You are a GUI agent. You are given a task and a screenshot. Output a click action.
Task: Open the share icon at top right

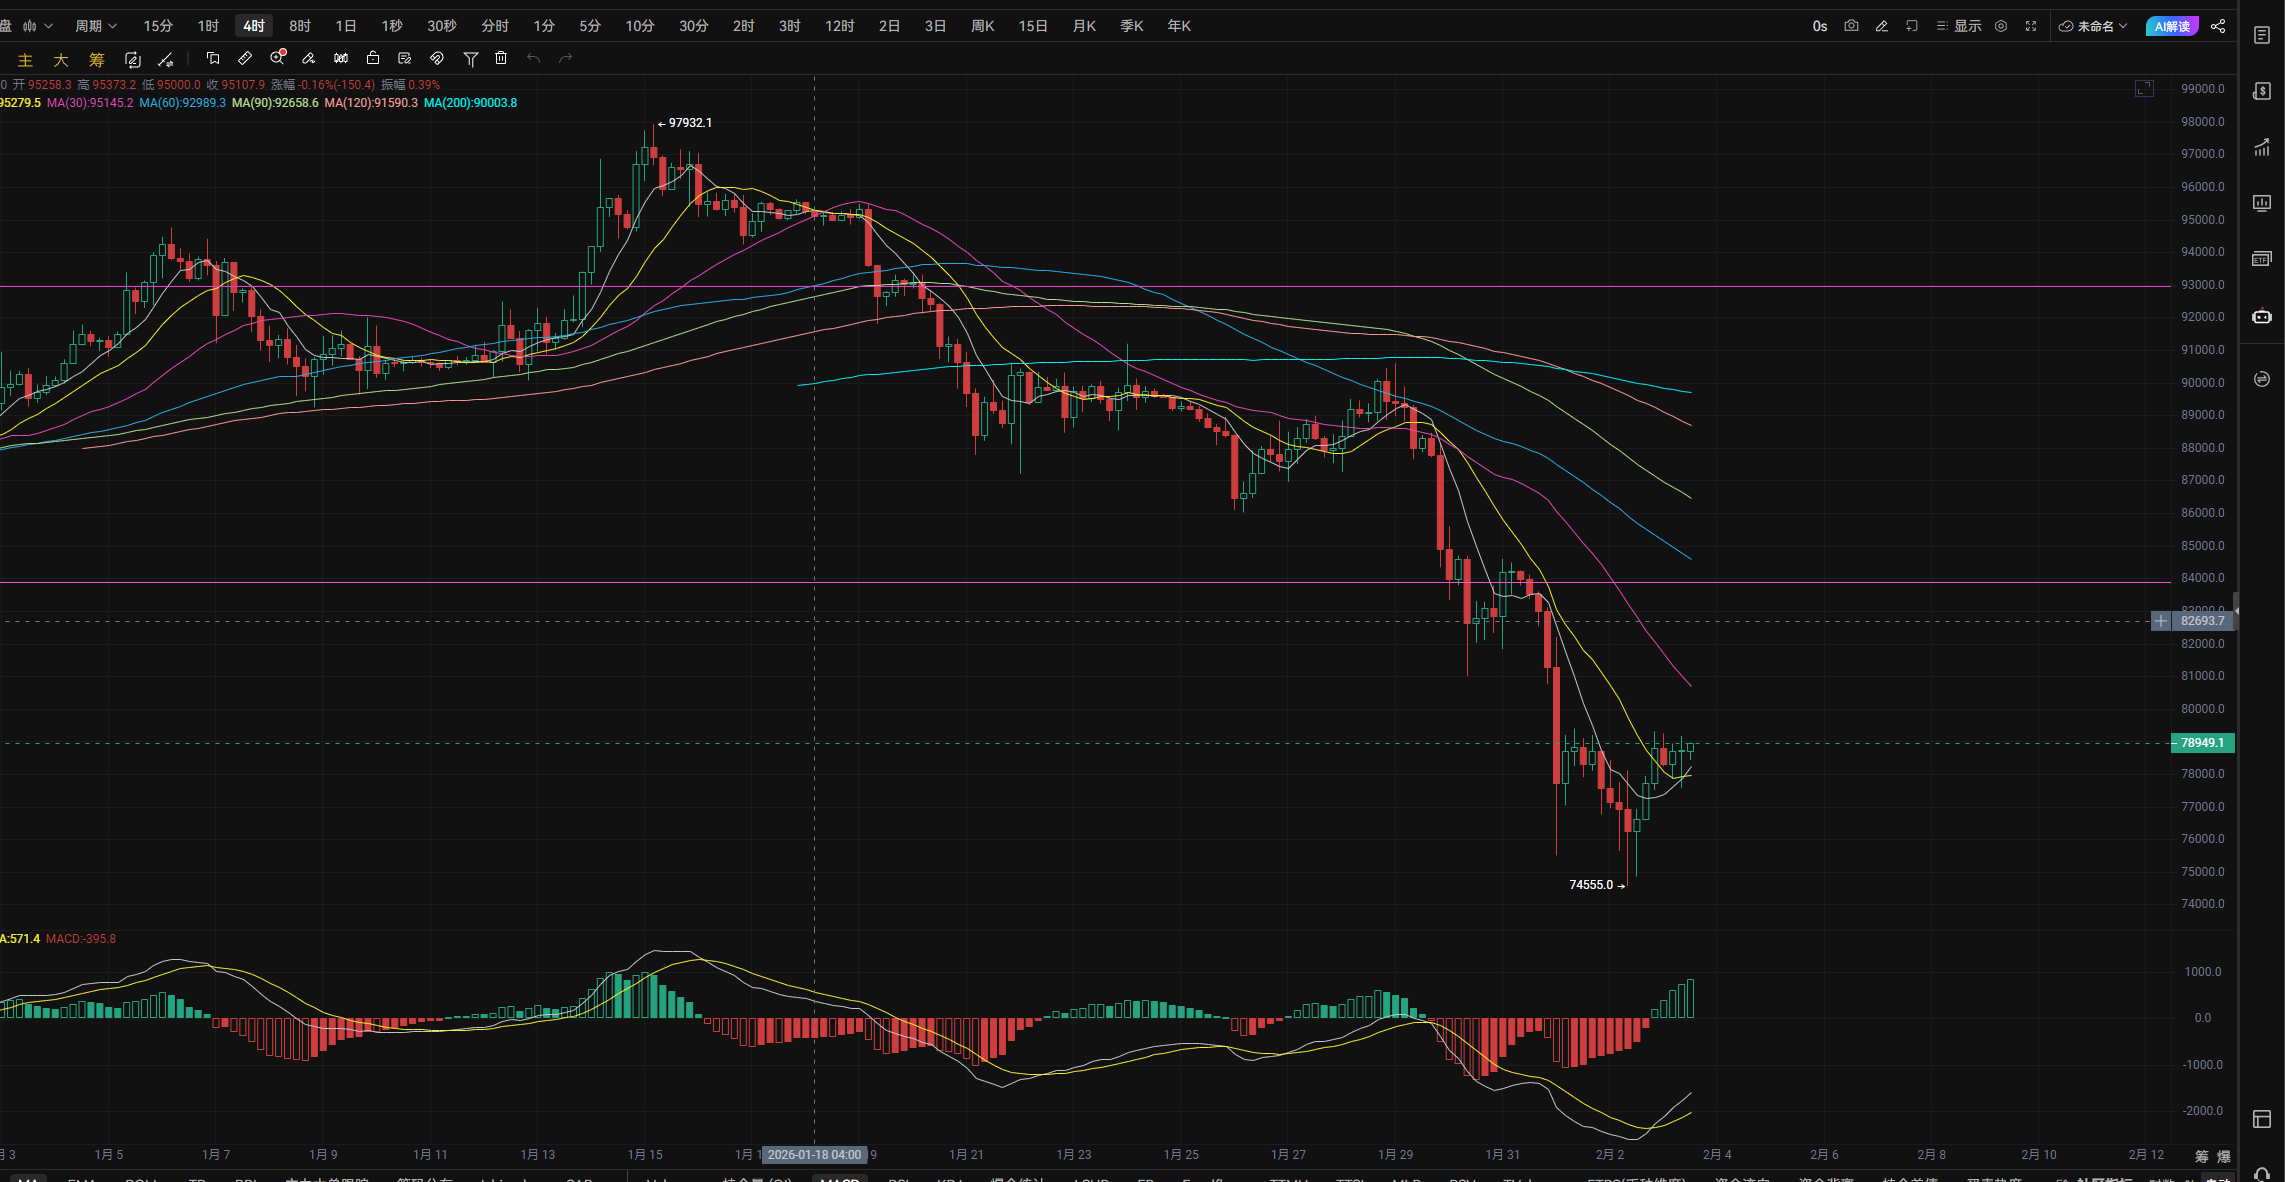click(2218, 26)
